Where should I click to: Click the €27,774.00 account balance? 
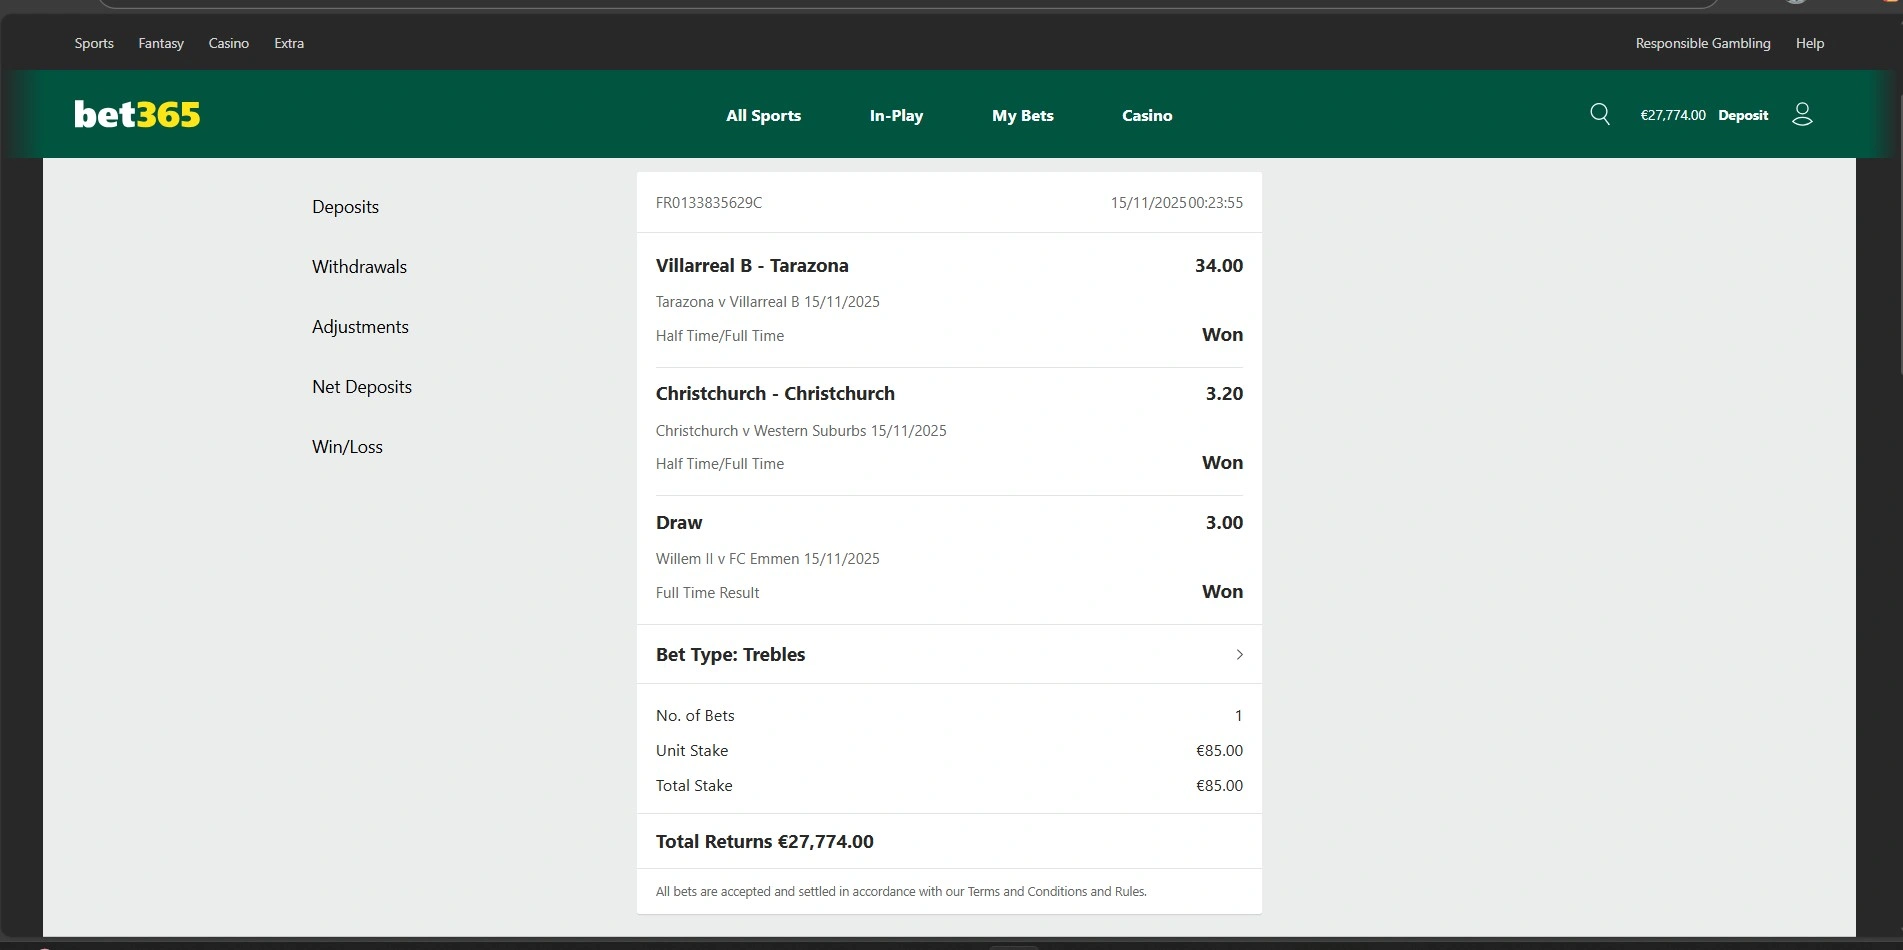[x=1672, y=115]
